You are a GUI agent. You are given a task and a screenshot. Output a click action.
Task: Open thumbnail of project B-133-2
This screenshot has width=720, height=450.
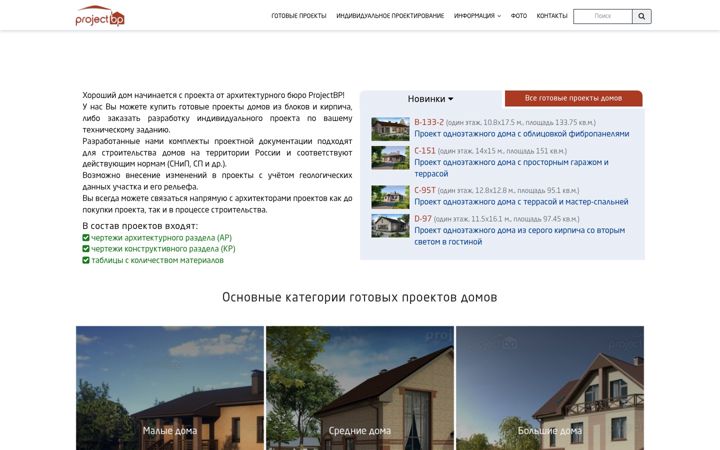(390, 129)
